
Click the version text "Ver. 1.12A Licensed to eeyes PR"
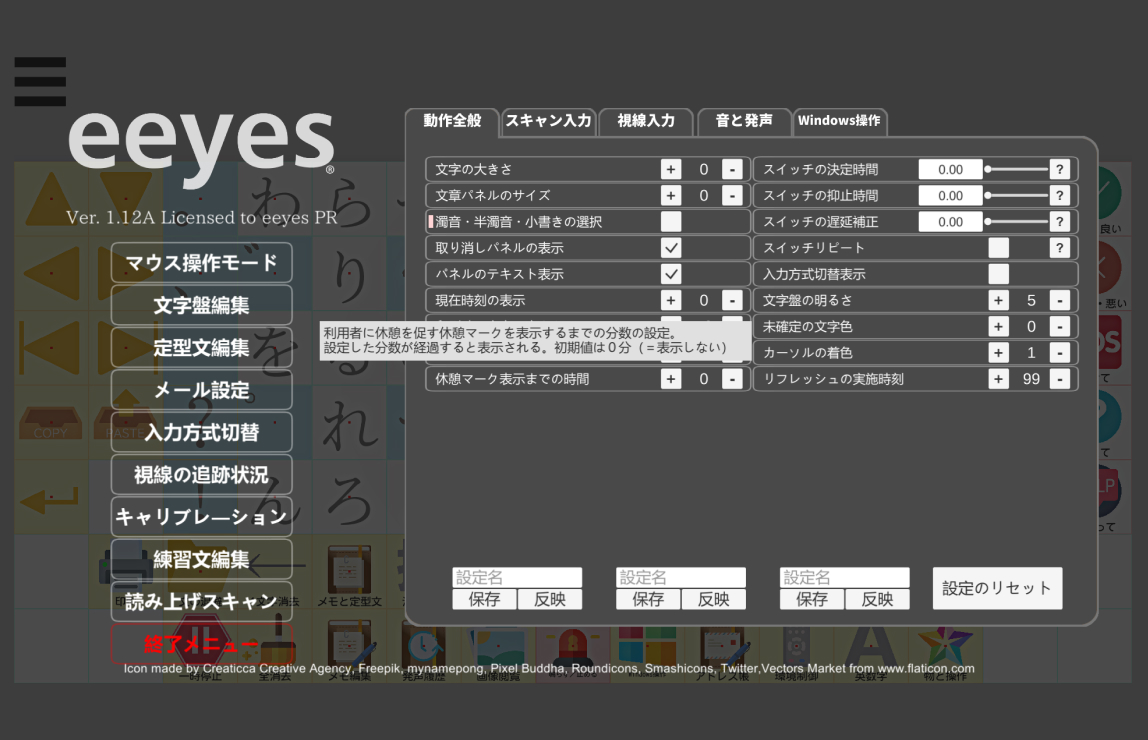[x=201, y=217]
